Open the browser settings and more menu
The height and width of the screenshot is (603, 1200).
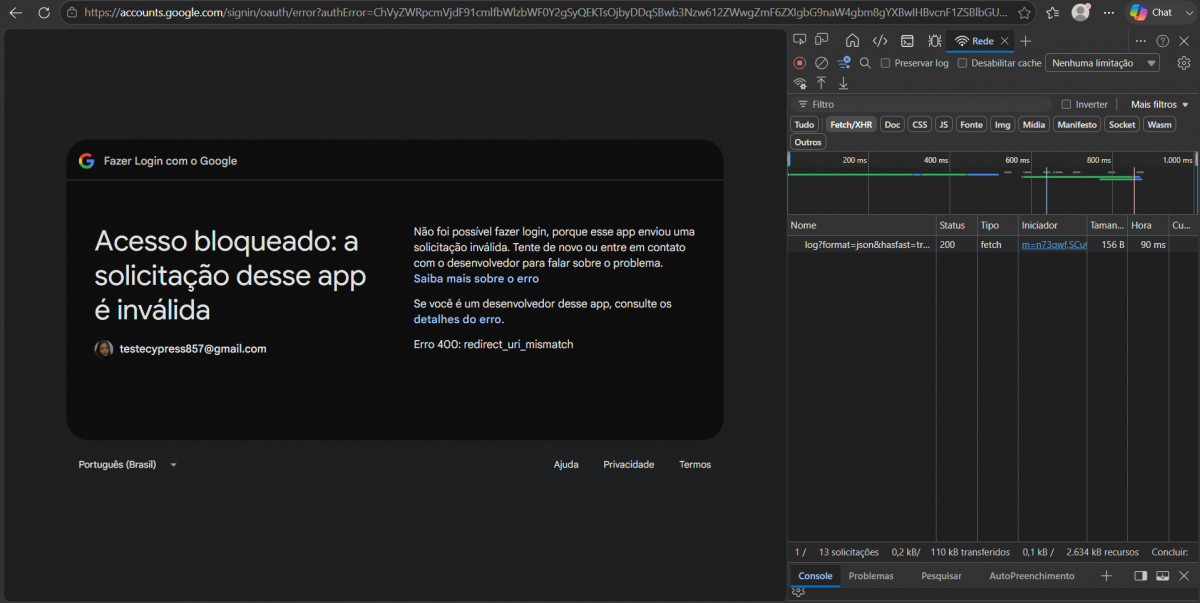click(1108, 13)
